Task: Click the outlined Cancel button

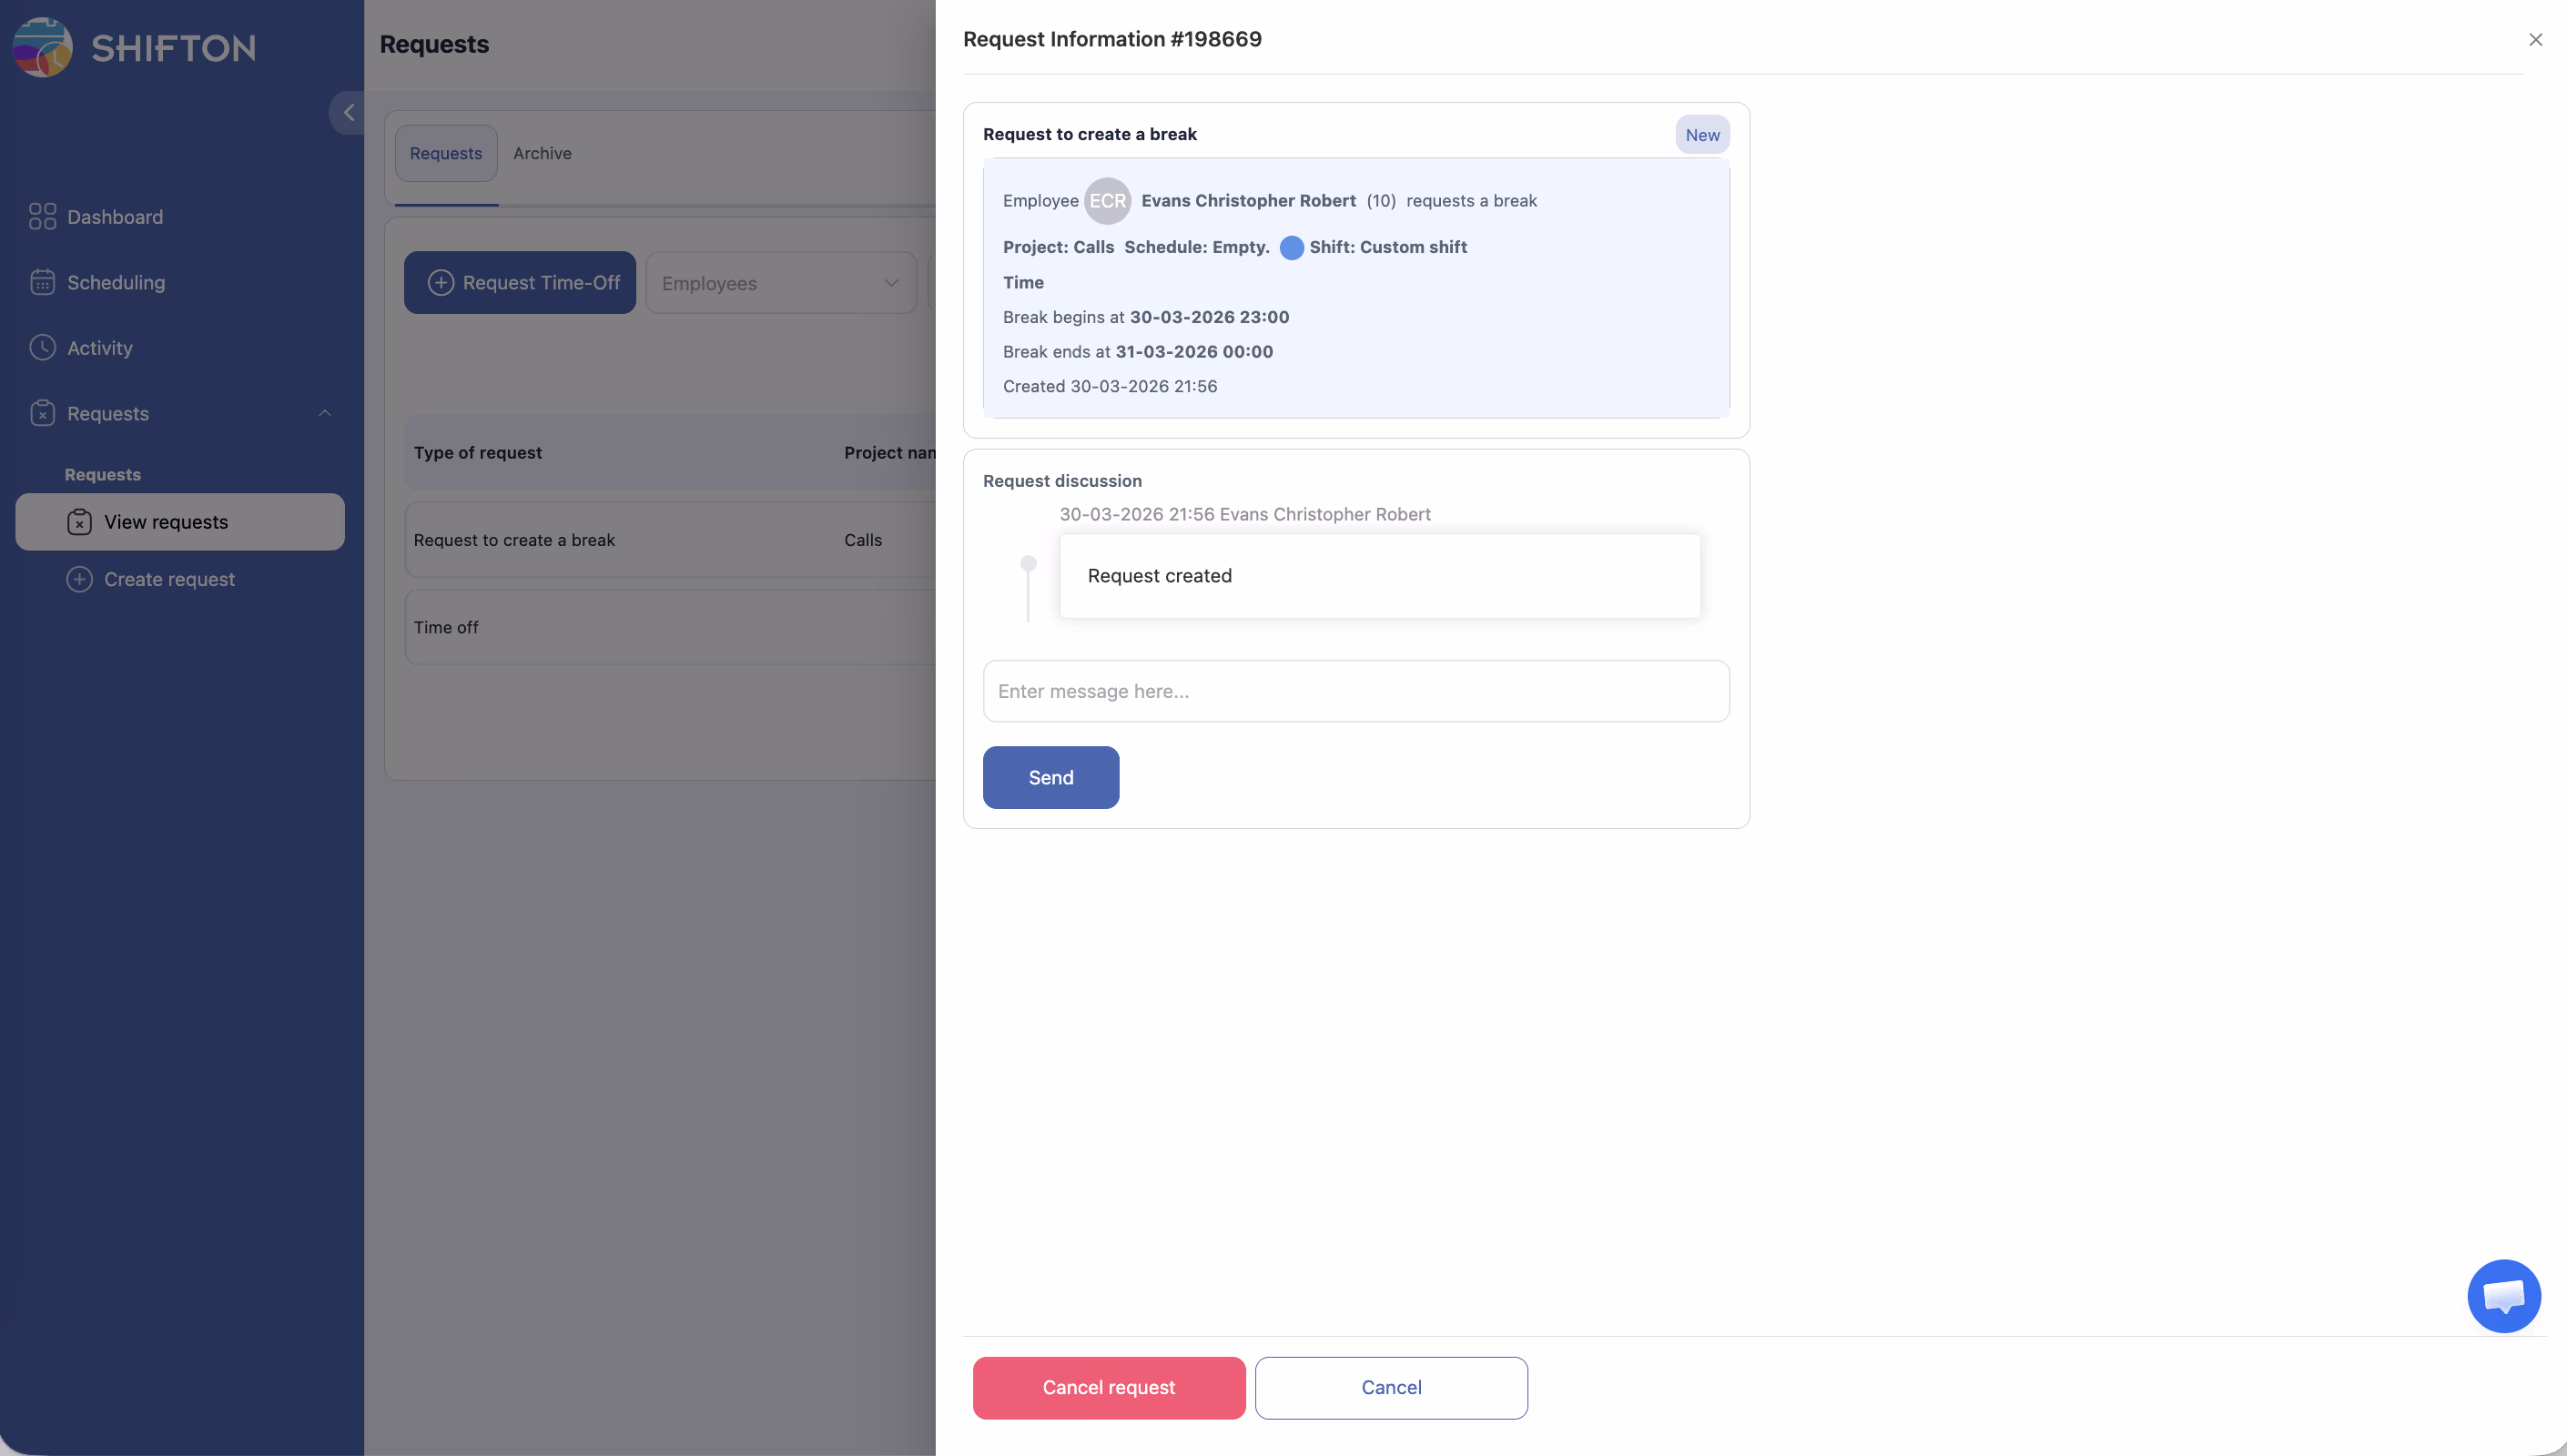Action: 1391,1387
